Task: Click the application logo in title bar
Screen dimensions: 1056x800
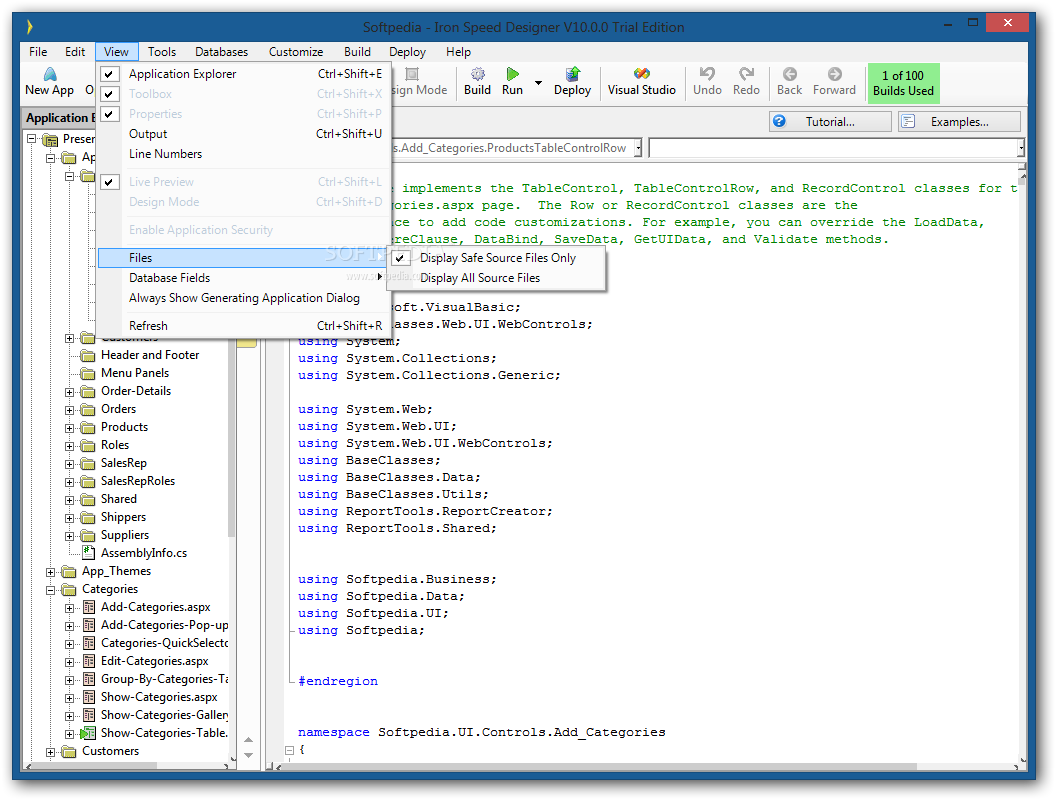Action: 30,27
